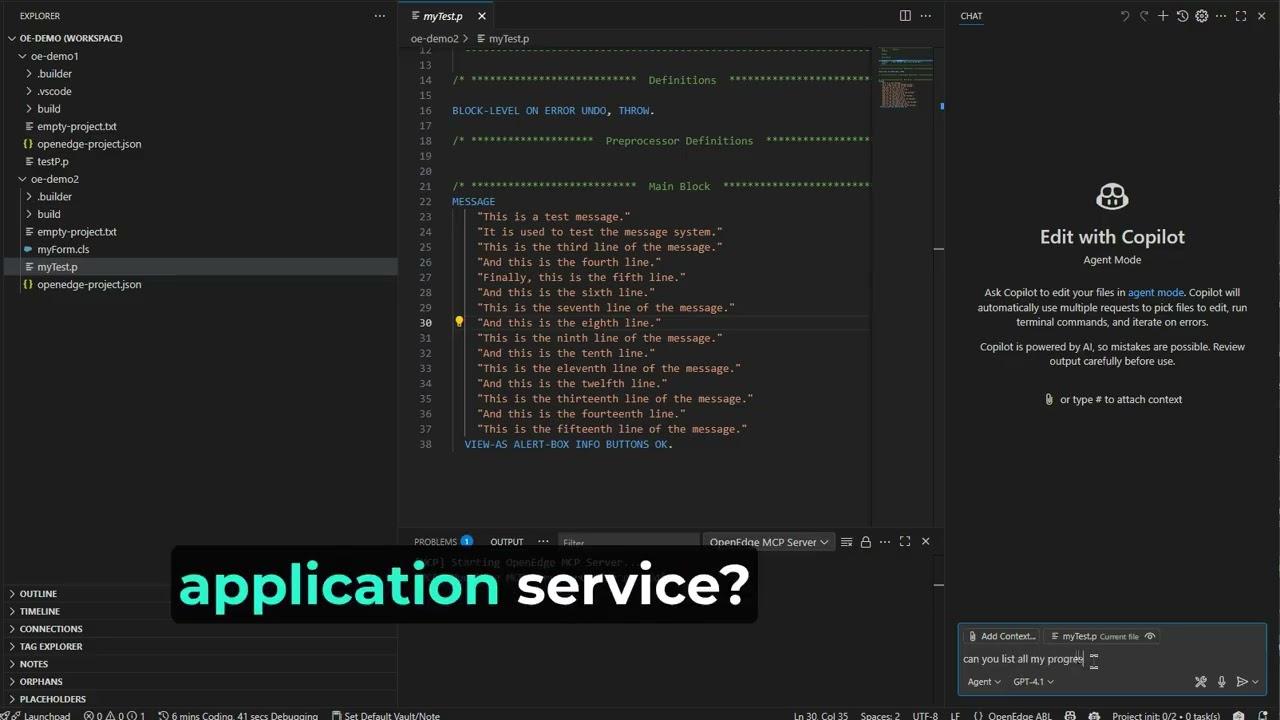
Task: Click the Add Context button
Action: 1000,636
